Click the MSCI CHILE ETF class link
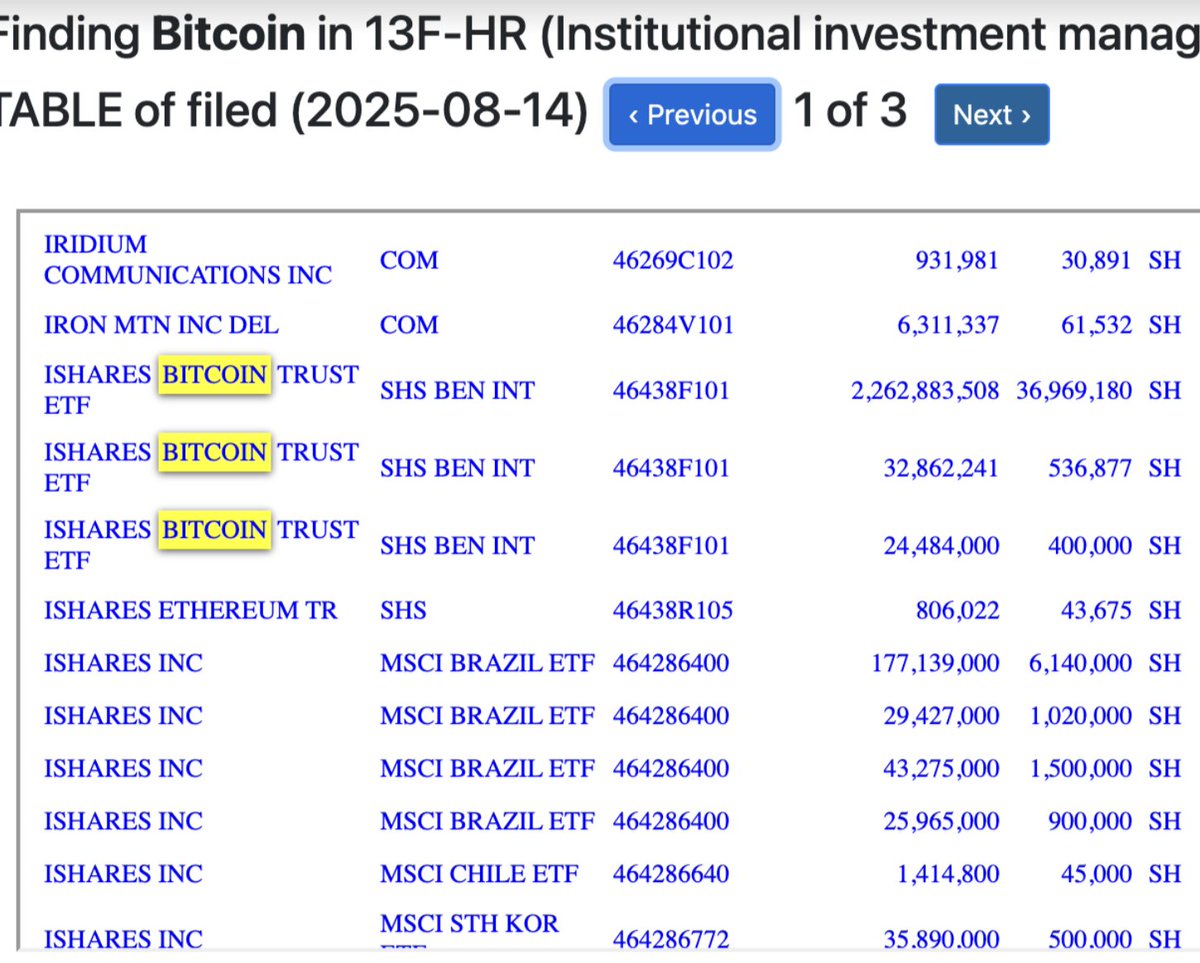Image resolution: width=1200 pixels, height=963 pixels. 479,874
